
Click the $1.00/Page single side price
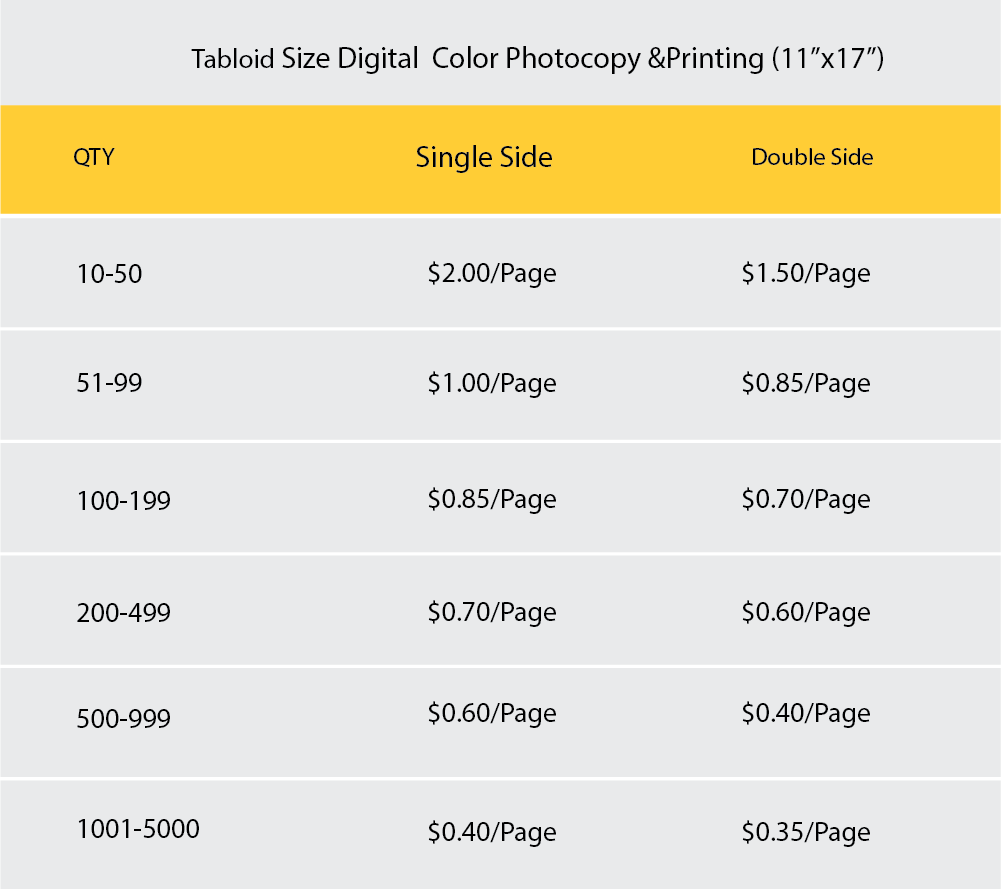(491, 383)
